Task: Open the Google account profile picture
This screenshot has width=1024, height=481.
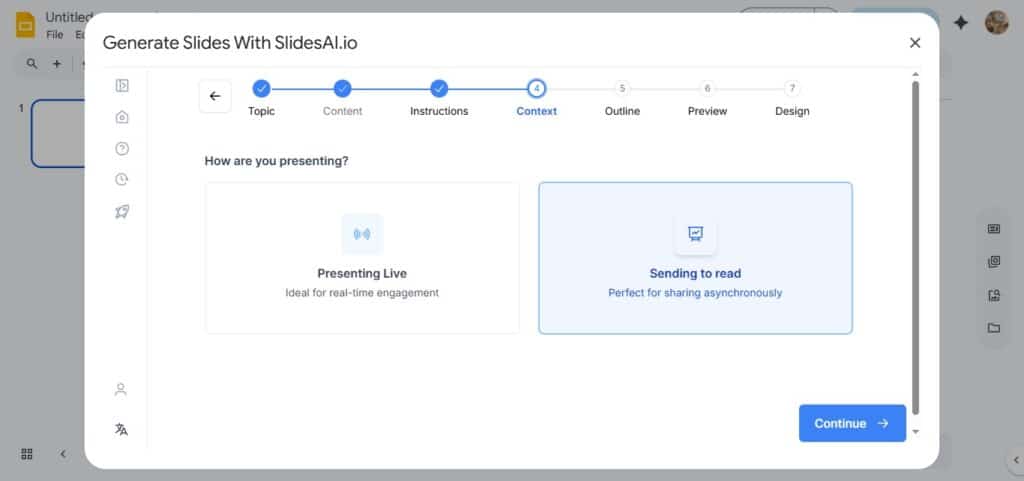Action: 996,22
